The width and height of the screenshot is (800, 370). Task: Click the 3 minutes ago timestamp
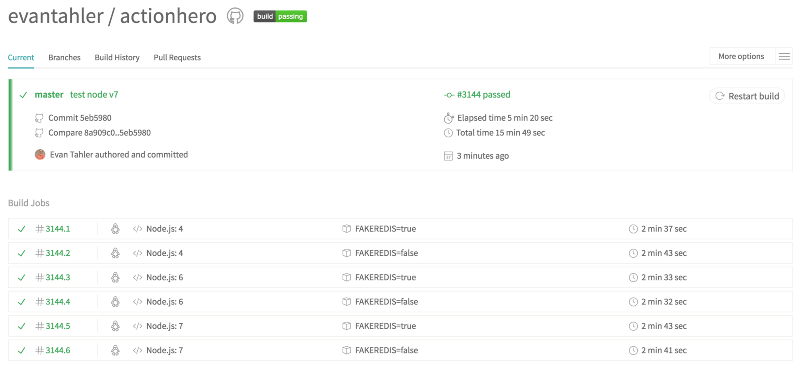click(483, 156)
